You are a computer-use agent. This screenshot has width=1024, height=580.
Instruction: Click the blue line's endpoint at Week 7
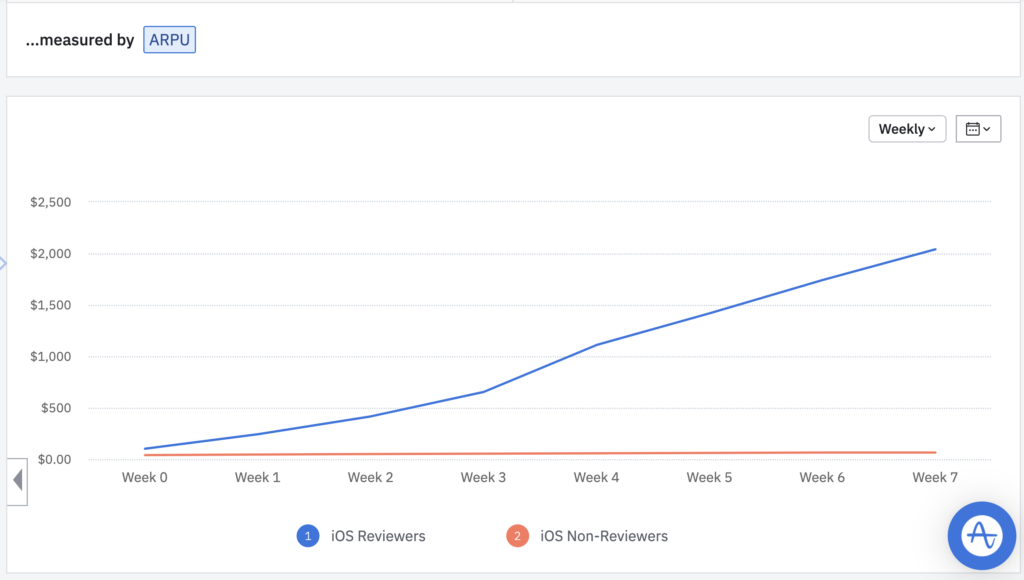[x=935, y=249]
